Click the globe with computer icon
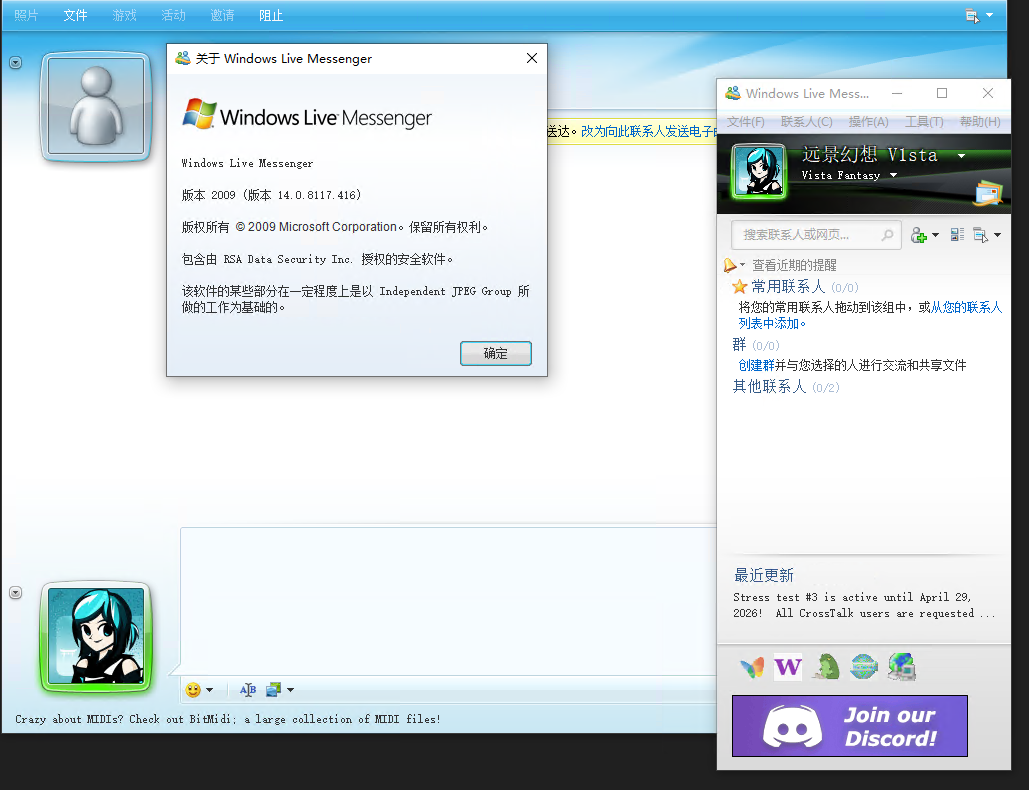Viewport: 1029px width, 790px height. (x=902, y=667)
